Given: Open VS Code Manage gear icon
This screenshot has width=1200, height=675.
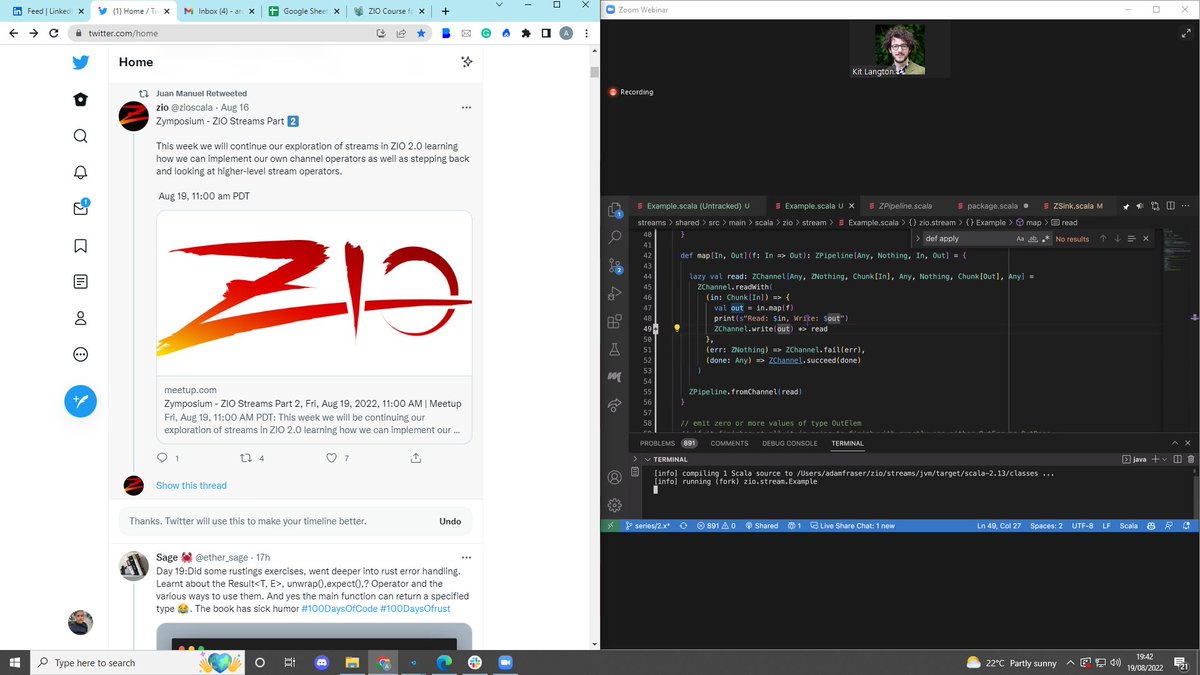Looking at the screenshot, I should [615, 505].
